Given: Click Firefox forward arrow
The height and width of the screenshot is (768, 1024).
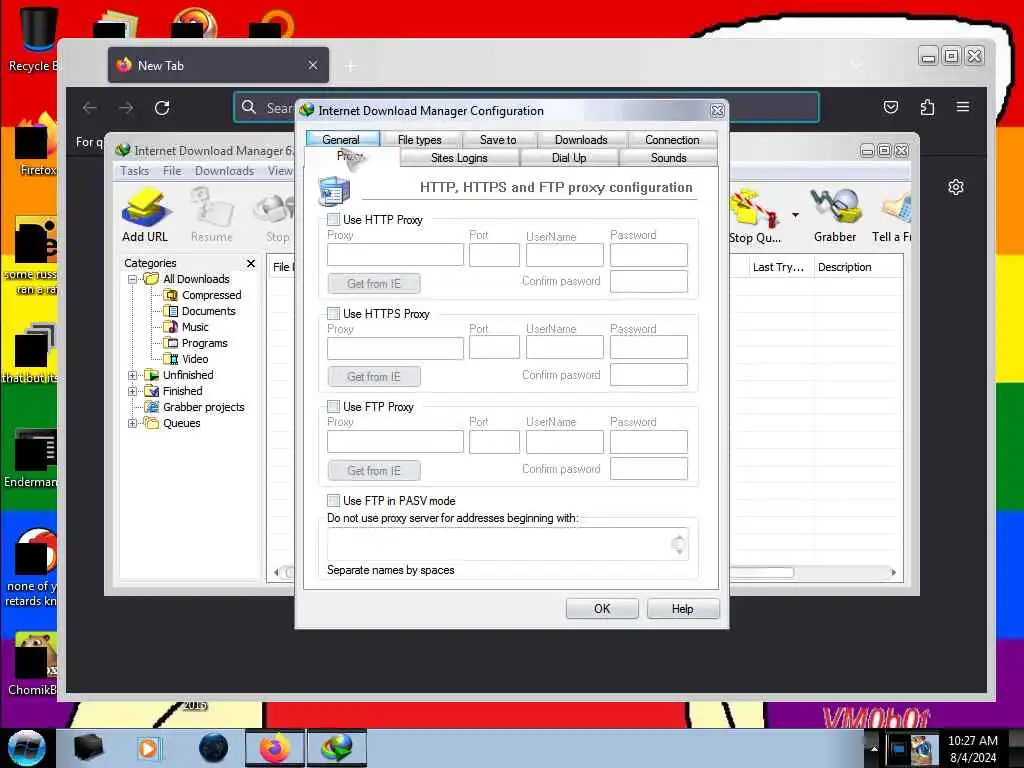Looking at the screenshot, I should coord(126,108).
